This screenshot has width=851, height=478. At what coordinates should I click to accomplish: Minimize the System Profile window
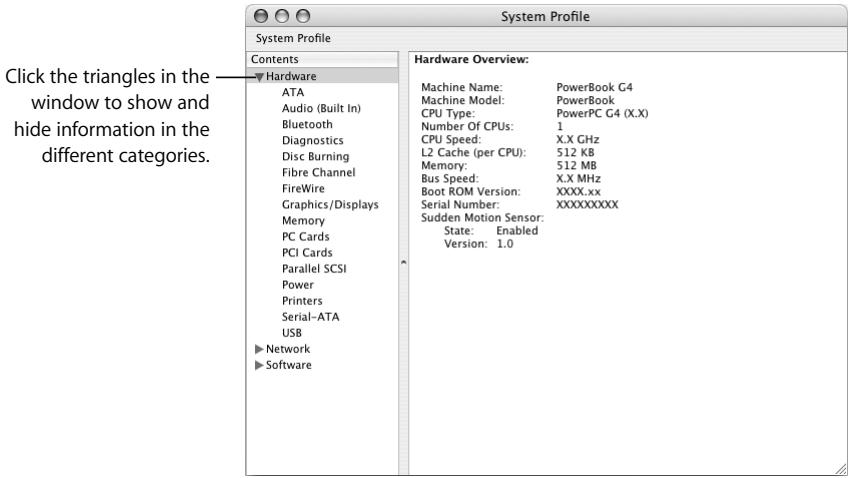tap(282, 16)
